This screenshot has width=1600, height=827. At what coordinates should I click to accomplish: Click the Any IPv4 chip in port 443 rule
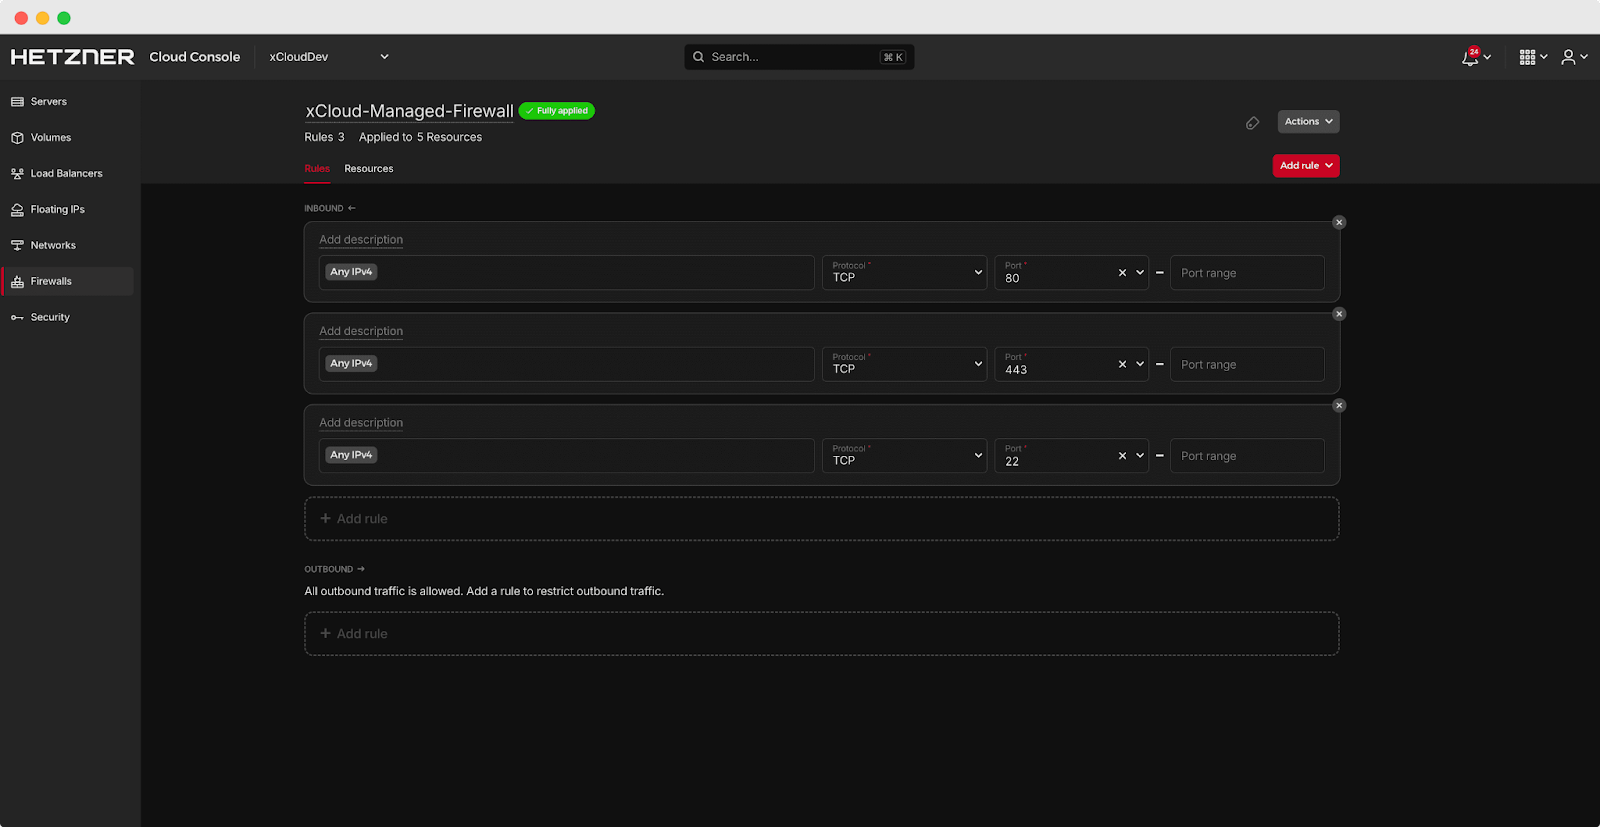tap(351, 363)
